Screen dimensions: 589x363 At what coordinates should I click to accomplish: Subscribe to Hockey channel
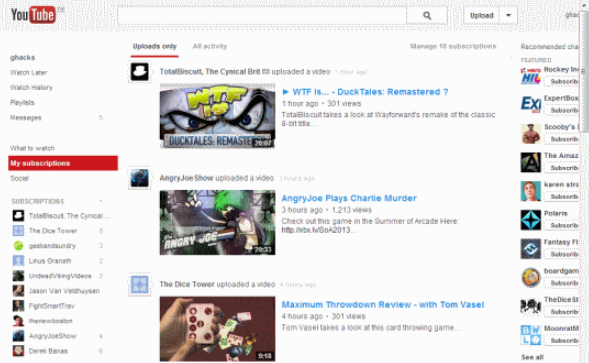[x=562, y=82]
